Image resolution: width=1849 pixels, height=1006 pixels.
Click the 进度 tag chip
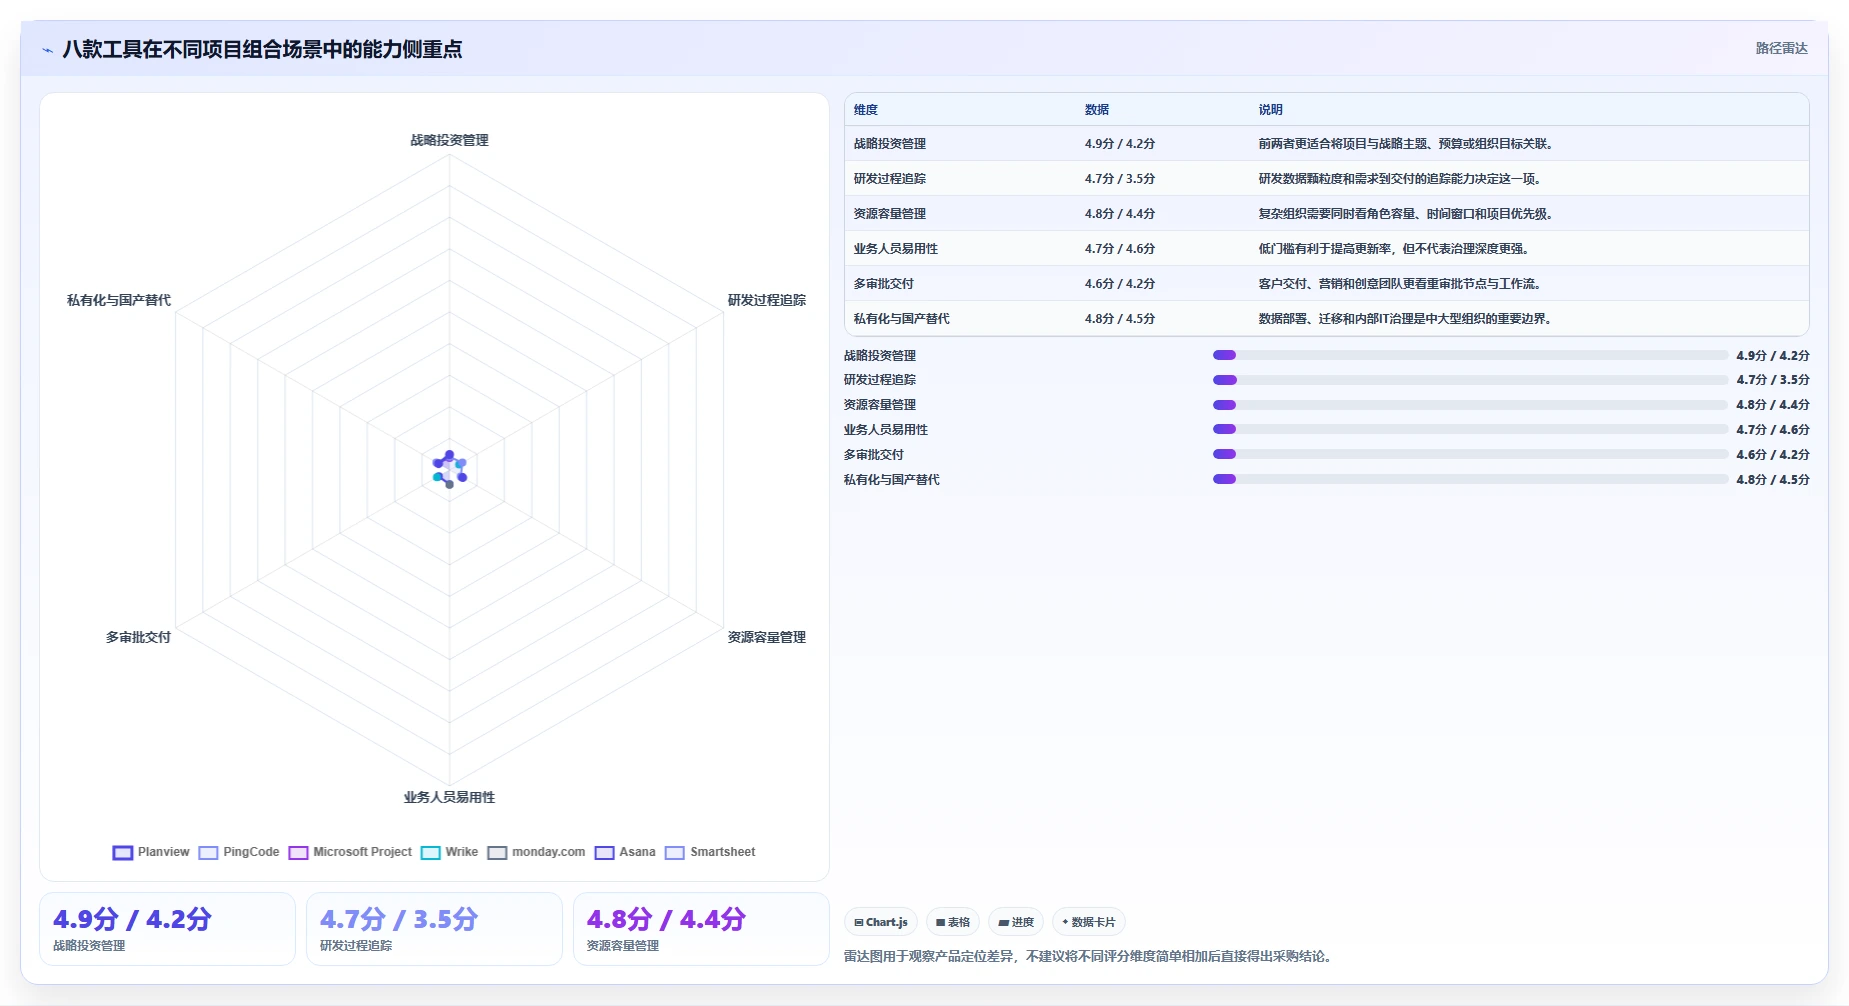pyautogui.click(x=1016, y=922)
